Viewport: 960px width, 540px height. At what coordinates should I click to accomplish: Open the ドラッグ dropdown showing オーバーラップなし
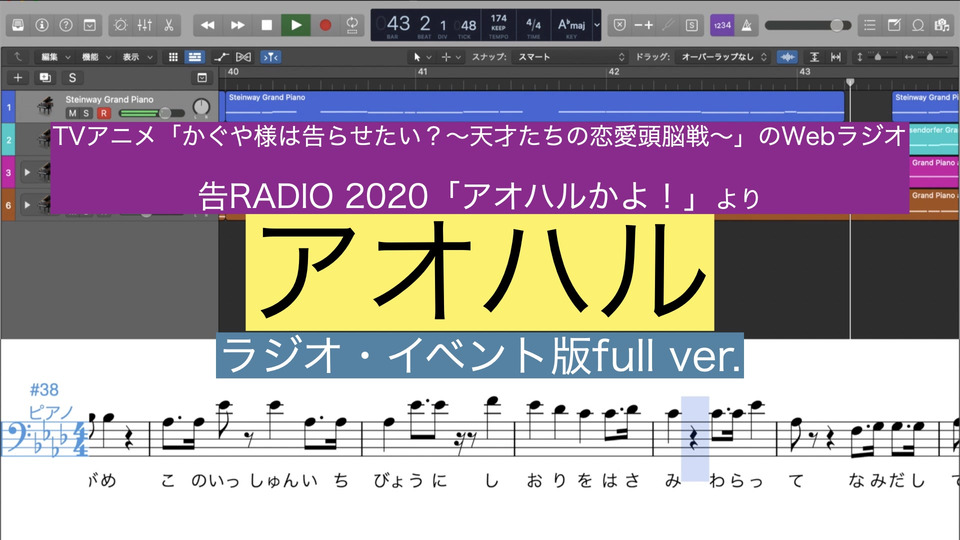coord(723,57)
